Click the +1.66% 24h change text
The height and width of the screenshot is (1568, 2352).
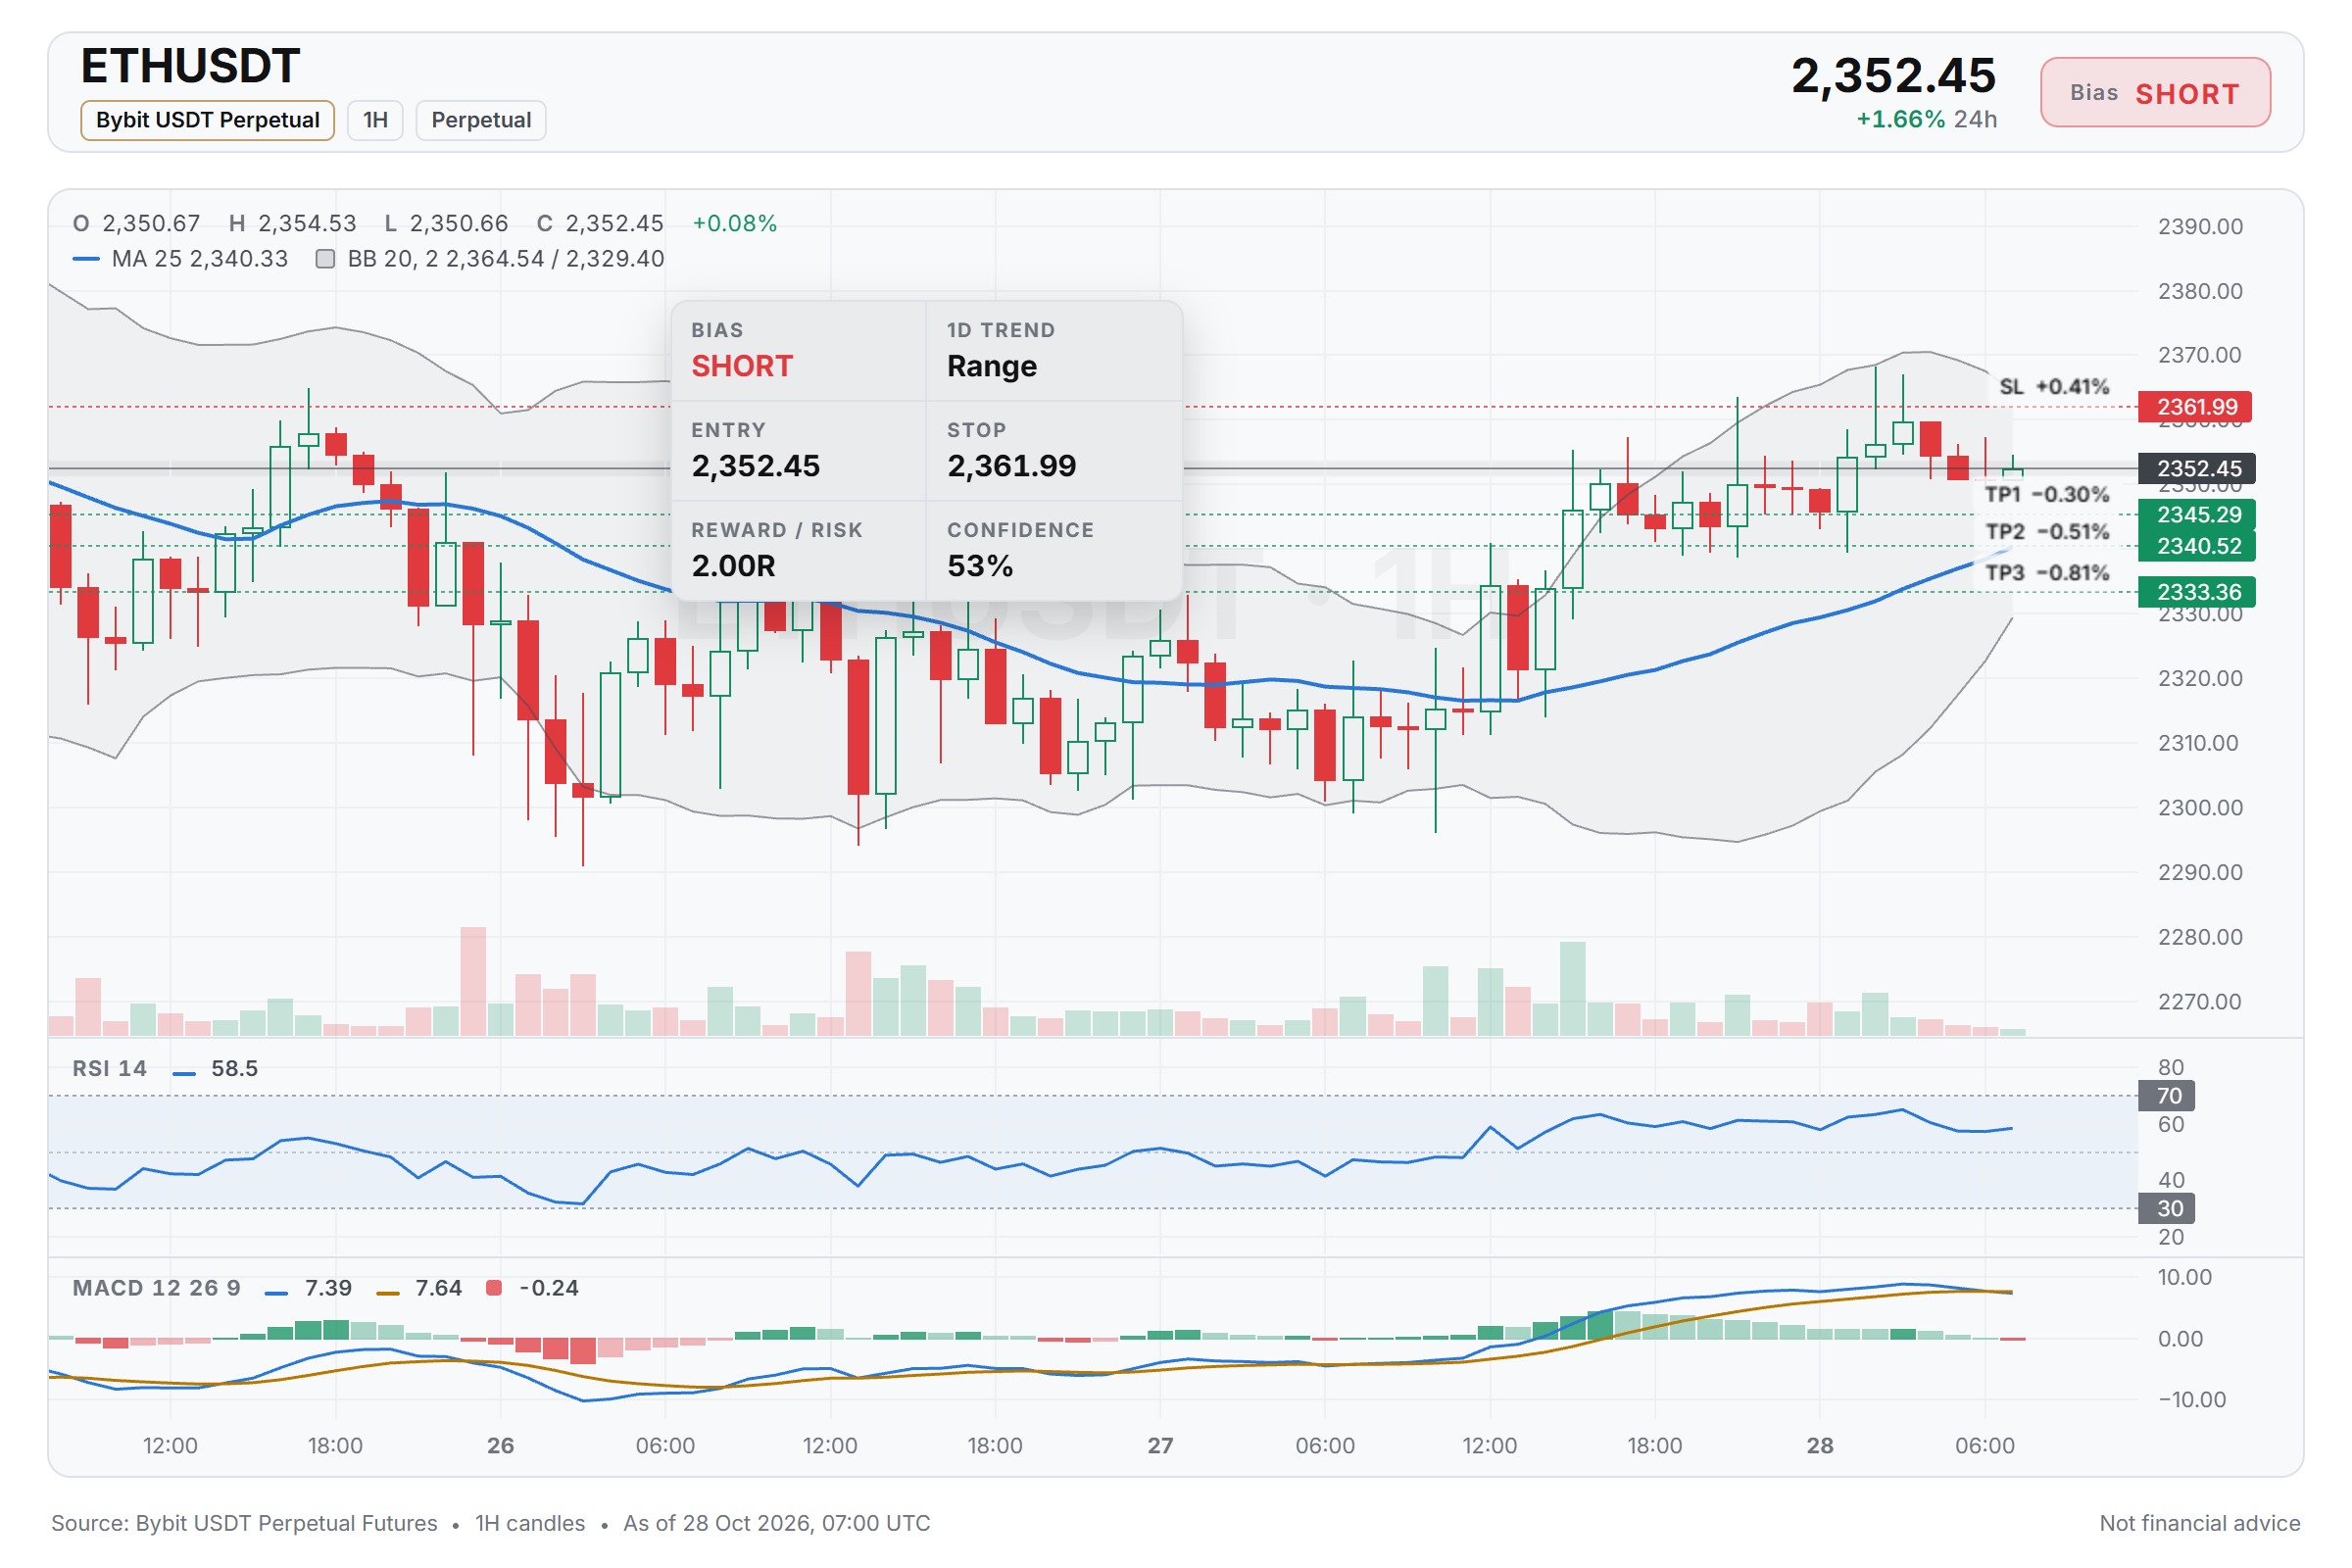click(1926, 120)
